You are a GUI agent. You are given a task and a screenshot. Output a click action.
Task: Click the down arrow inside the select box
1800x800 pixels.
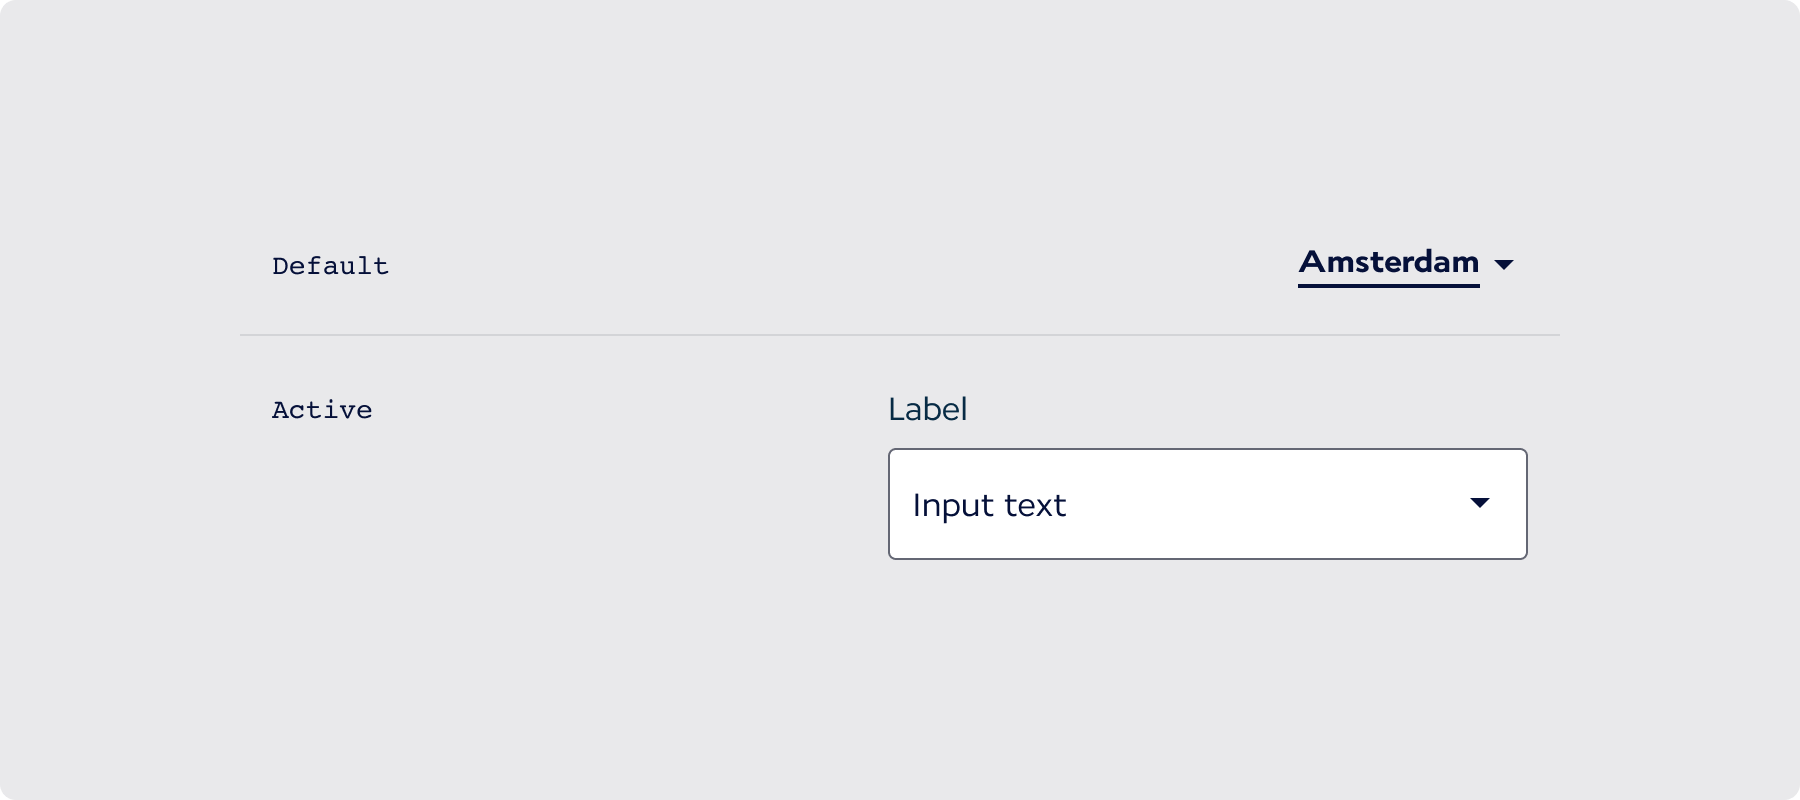[x=1480, y=503]
